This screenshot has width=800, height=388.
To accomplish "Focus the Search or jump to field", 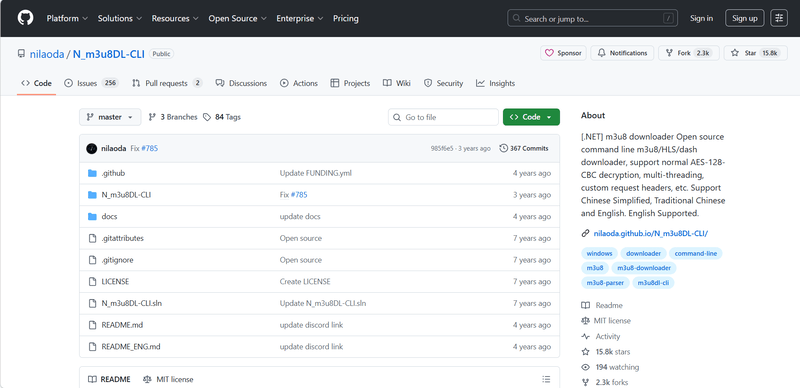I will [x=592, y=18].
